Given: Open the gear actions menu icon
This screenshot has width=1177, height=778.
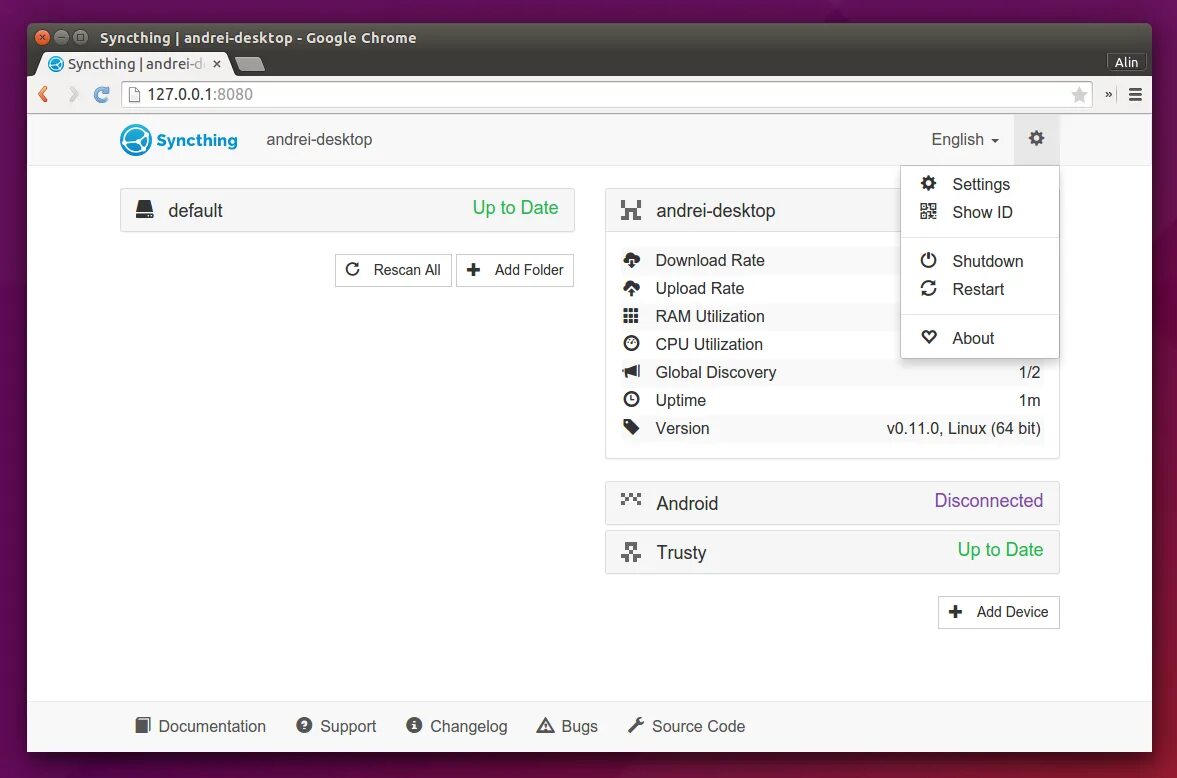Looking at the screenshot, I should (x=1036, y=138).
